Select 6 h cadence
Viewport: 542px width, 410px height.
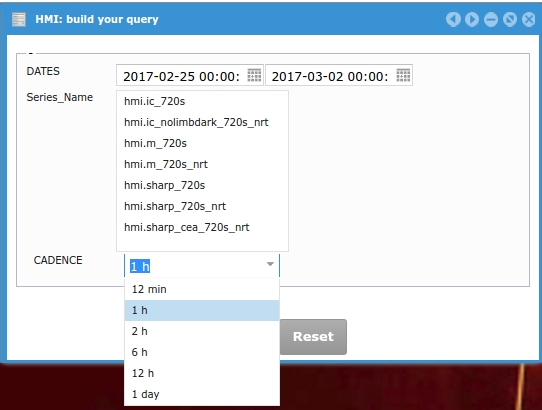[x=202, y=352]
